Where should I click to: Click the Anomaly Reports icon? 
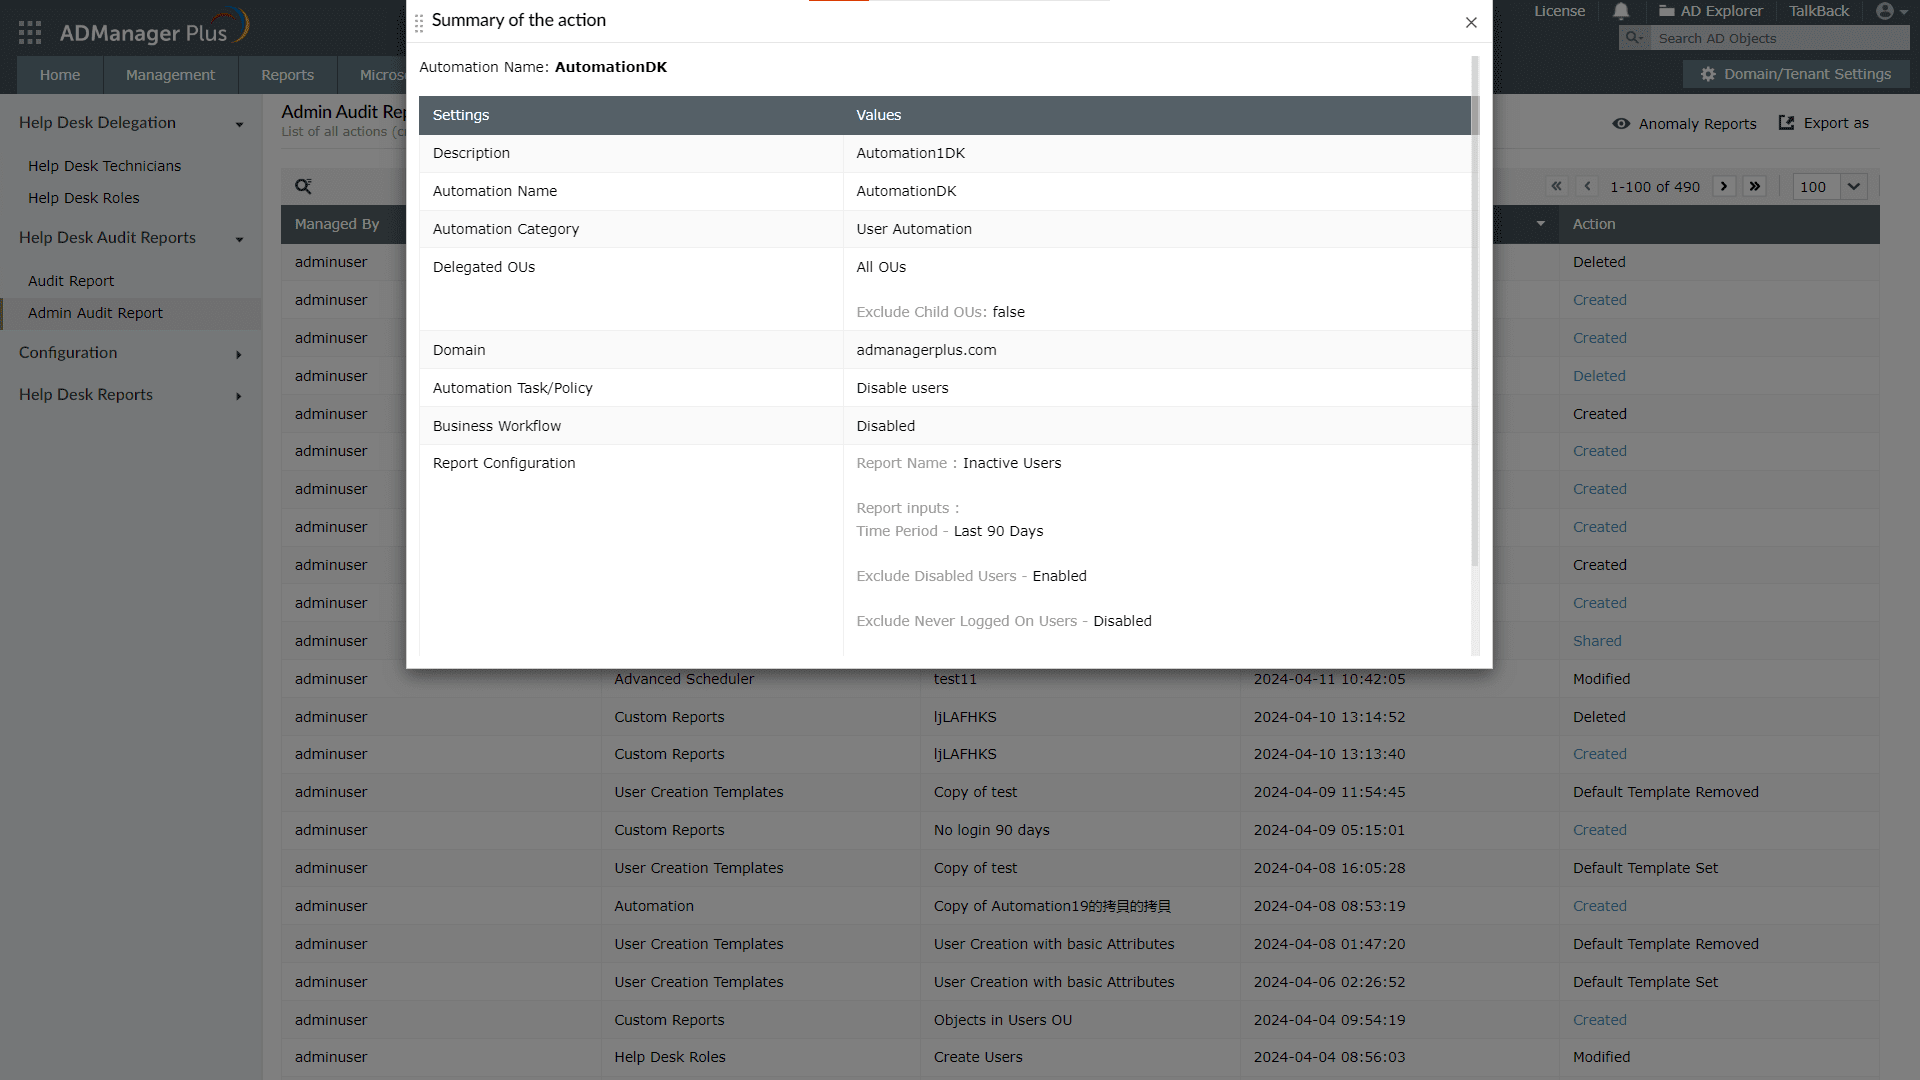(x=1621, y=124)
